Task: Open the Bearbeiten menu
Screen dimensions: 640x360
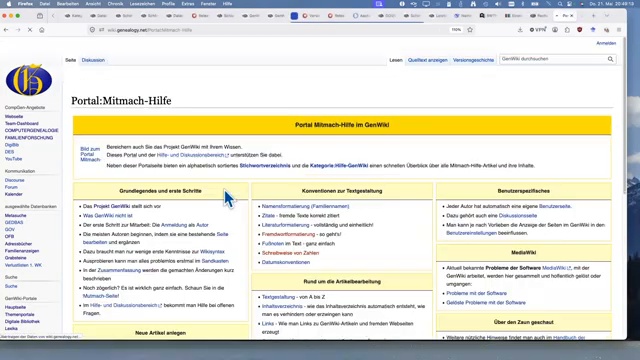Action: click(68, 4)
